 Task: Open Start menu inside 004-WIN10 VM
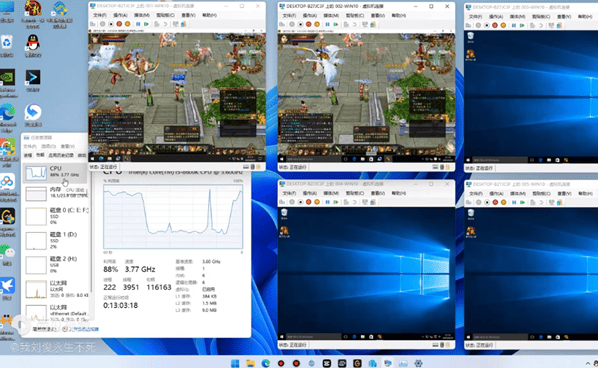pos(282,337)
